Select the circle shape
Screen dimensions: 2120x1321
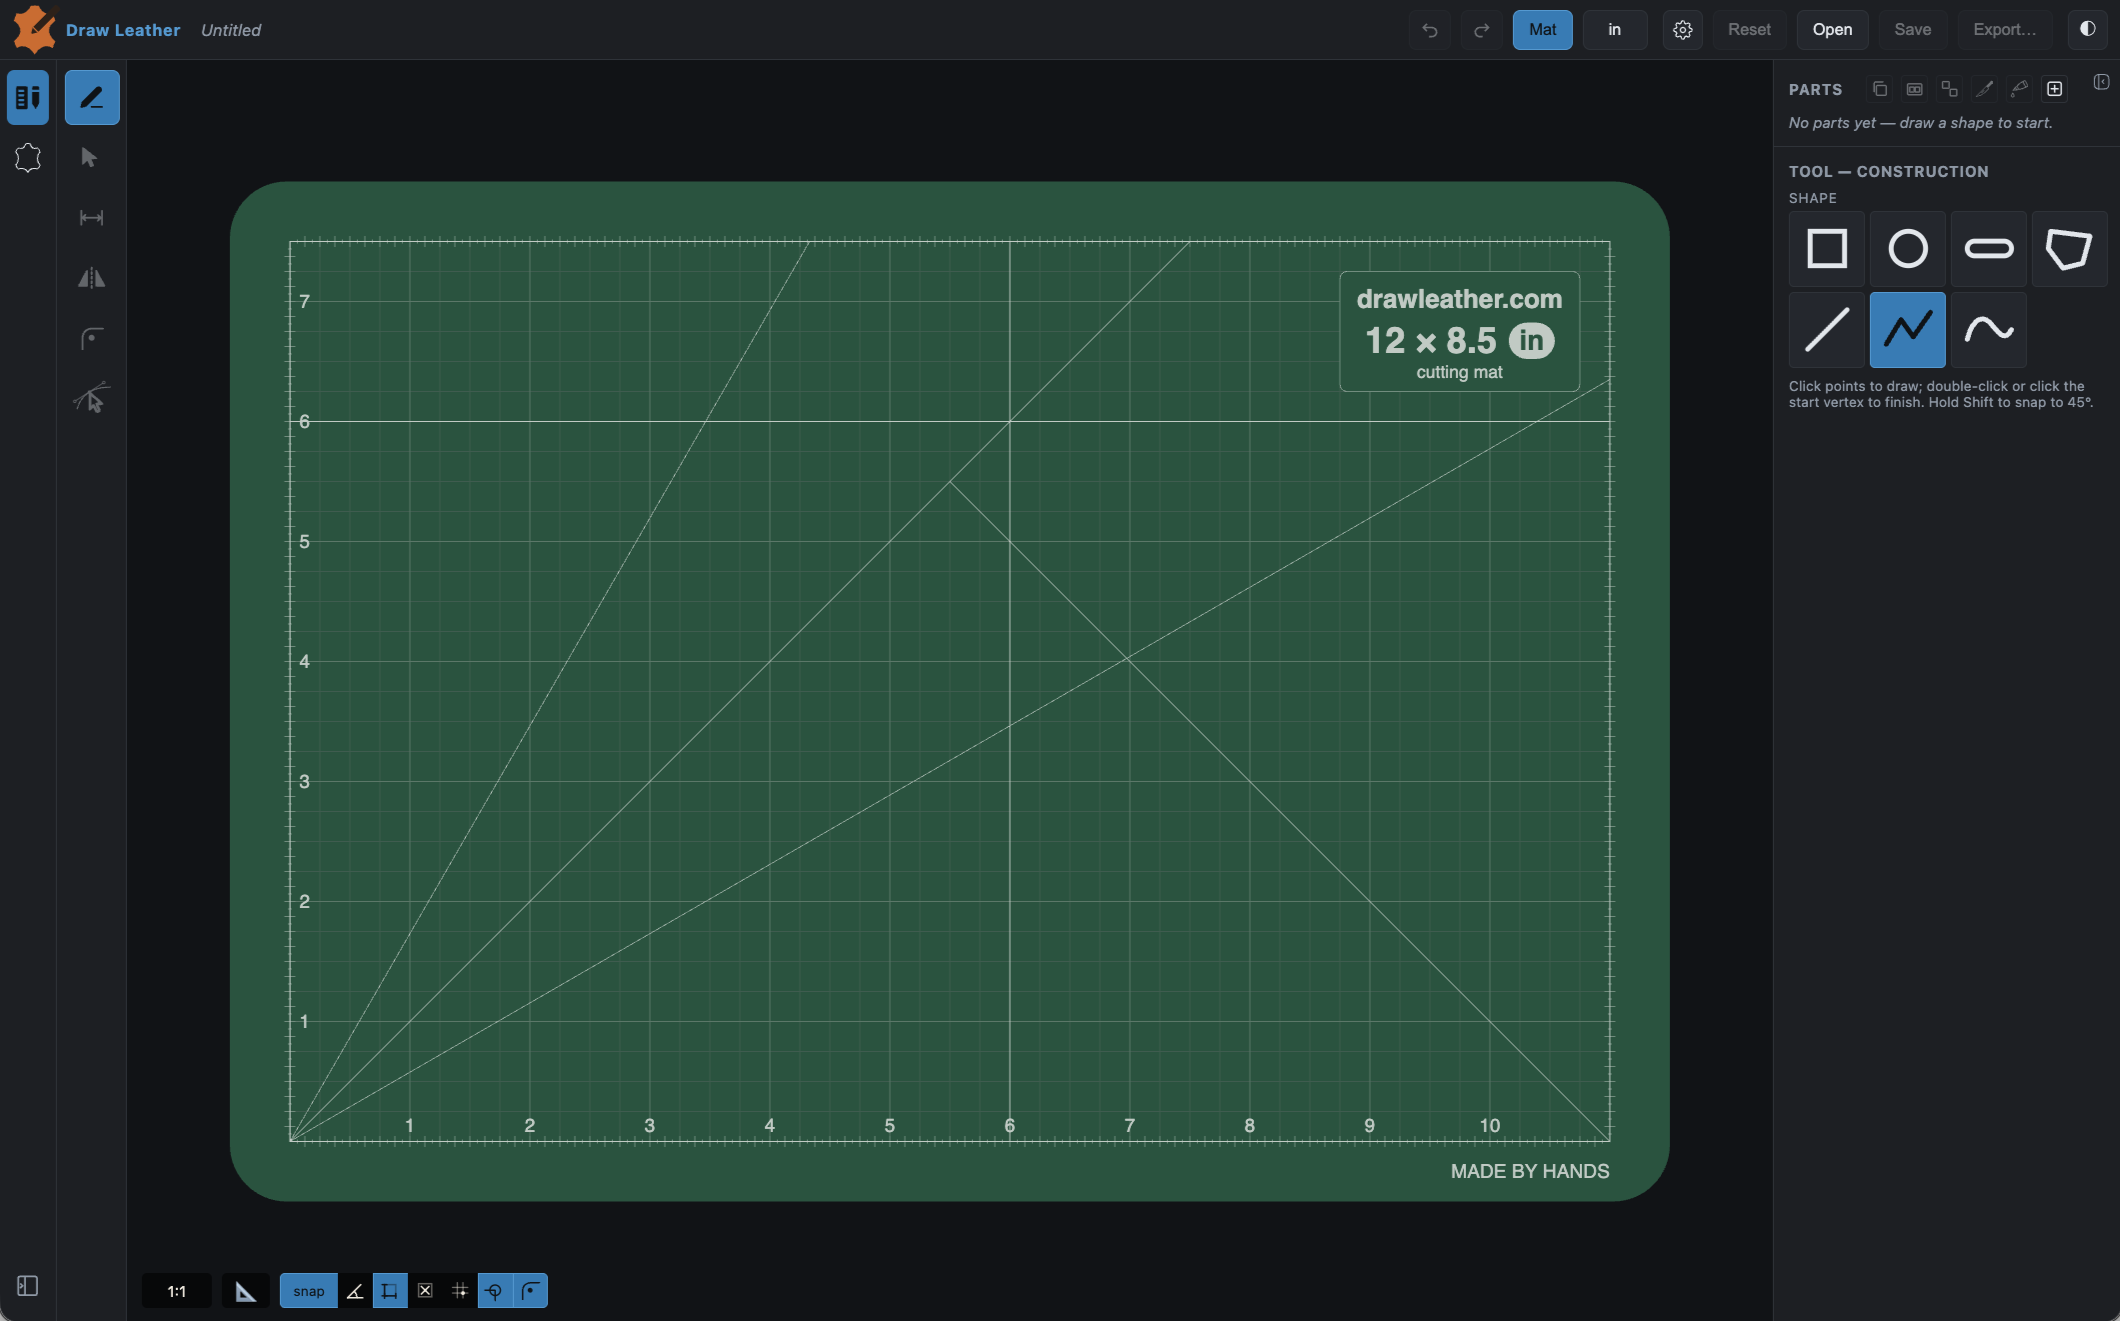1908,249
